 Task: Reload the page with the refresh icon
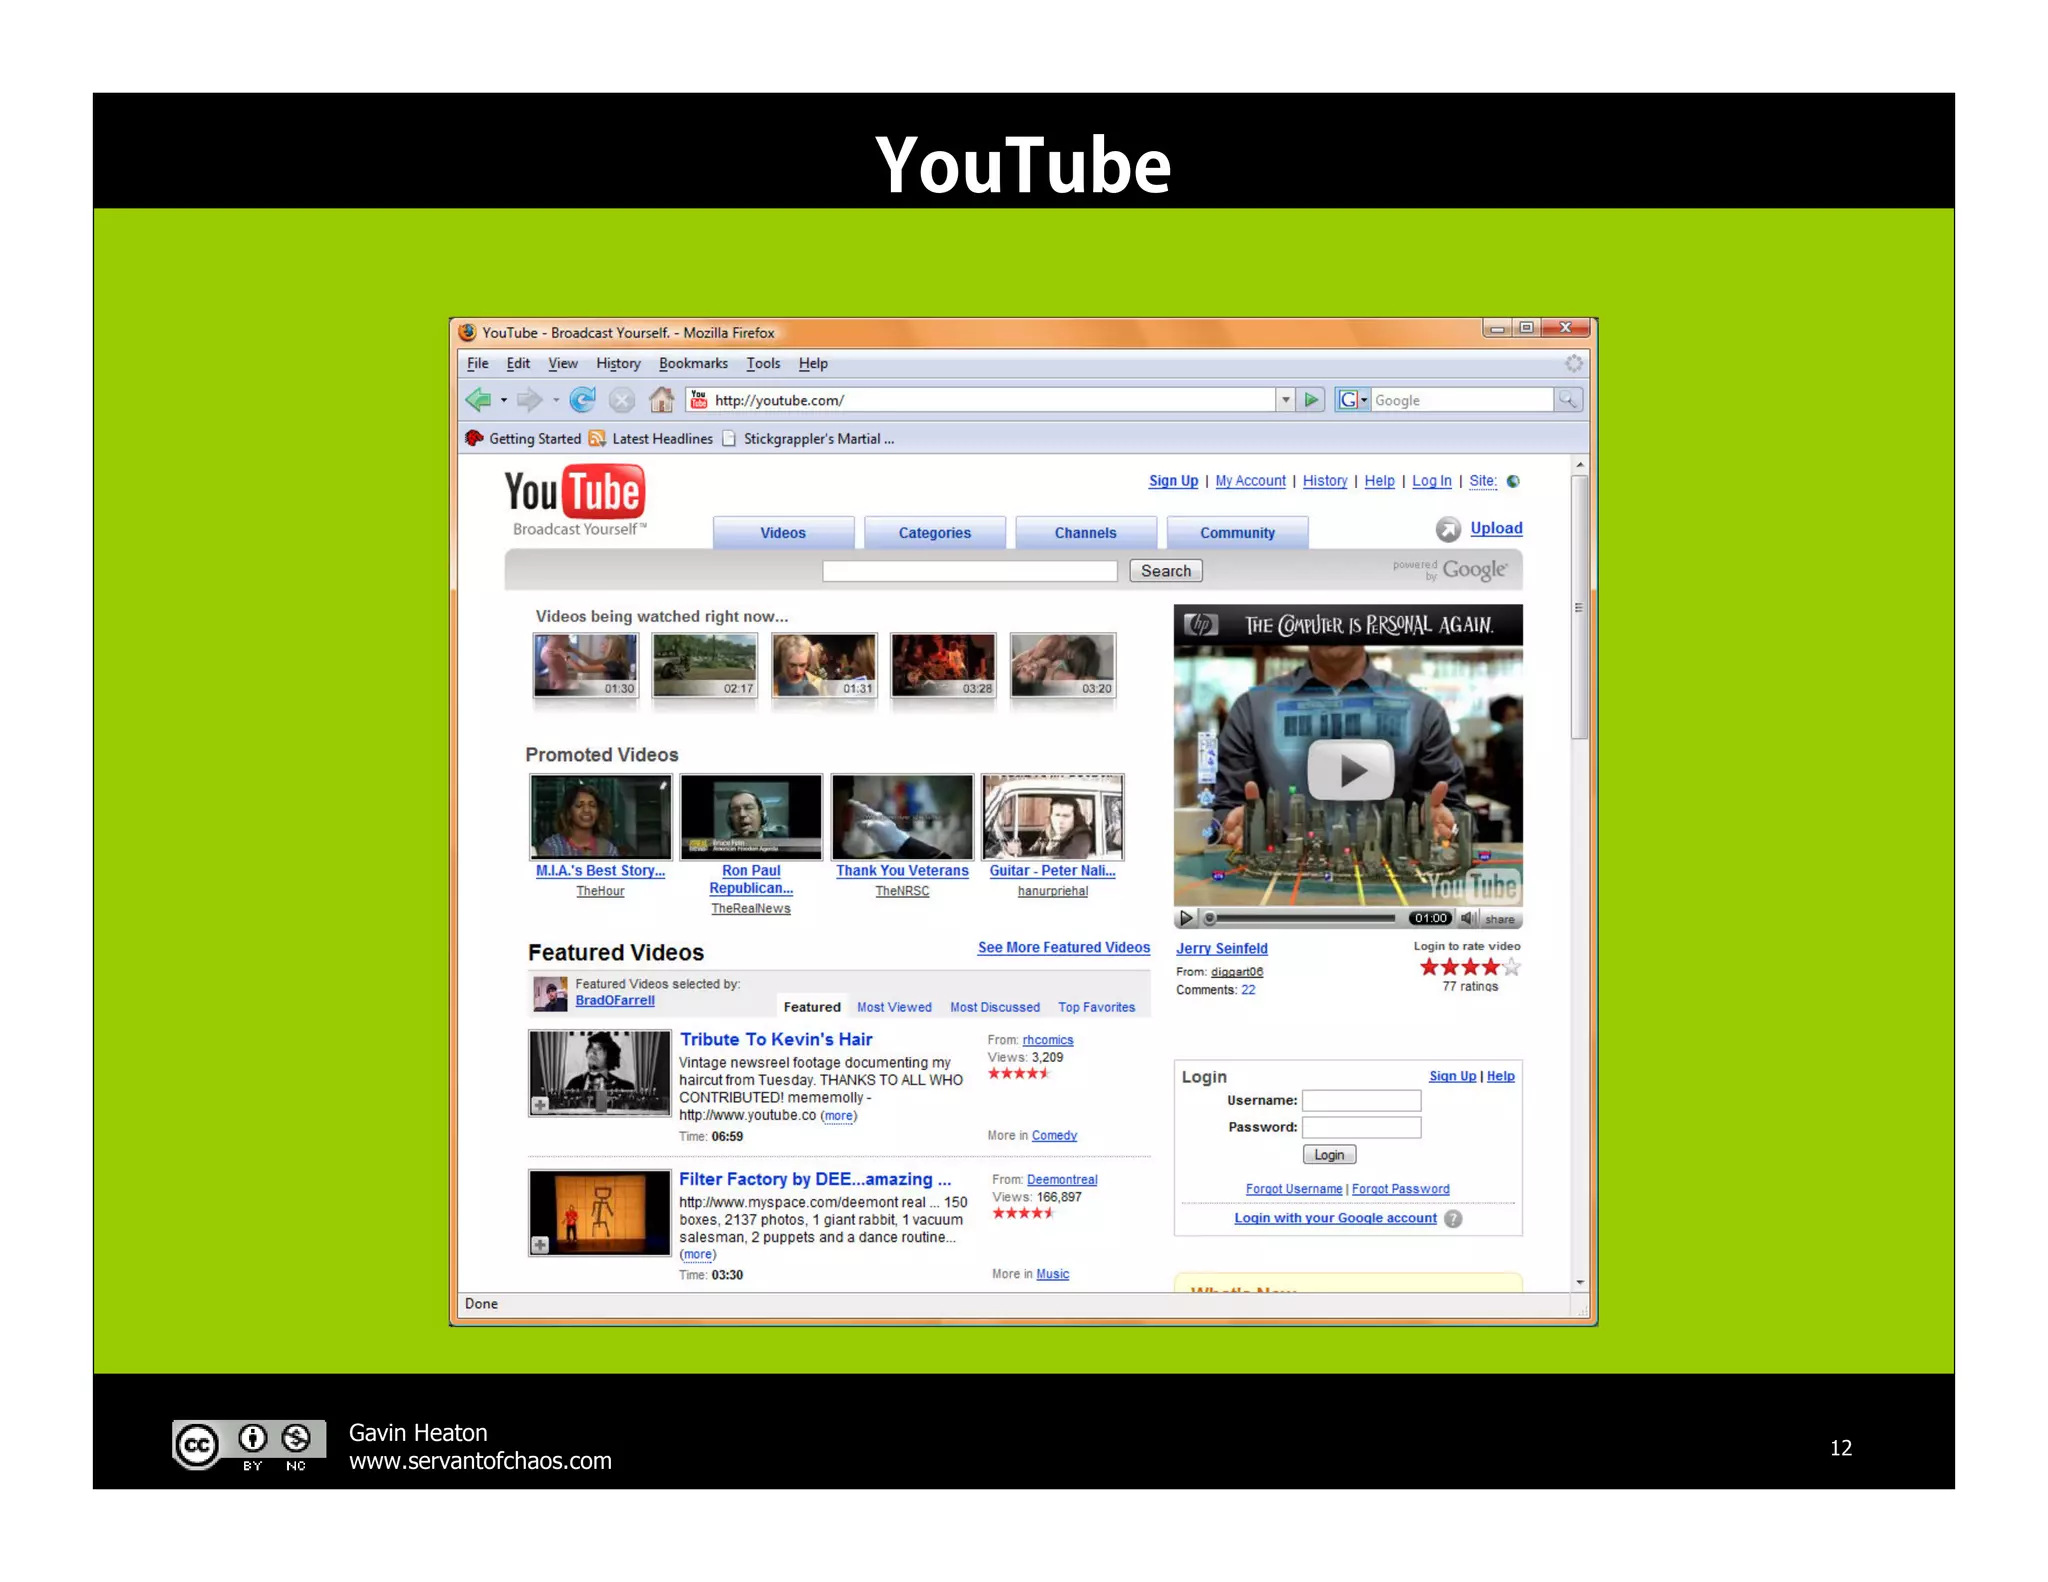pos(582,400)
